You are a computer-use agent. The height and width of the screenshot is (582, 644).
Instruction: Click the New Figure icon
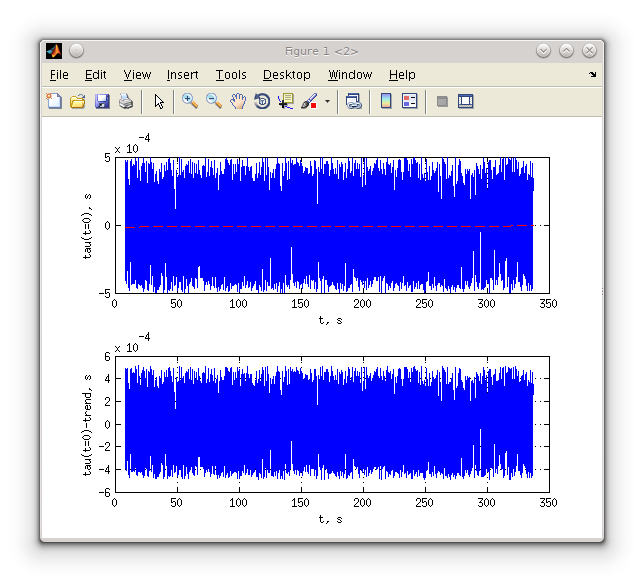click(x=54, y=101)
